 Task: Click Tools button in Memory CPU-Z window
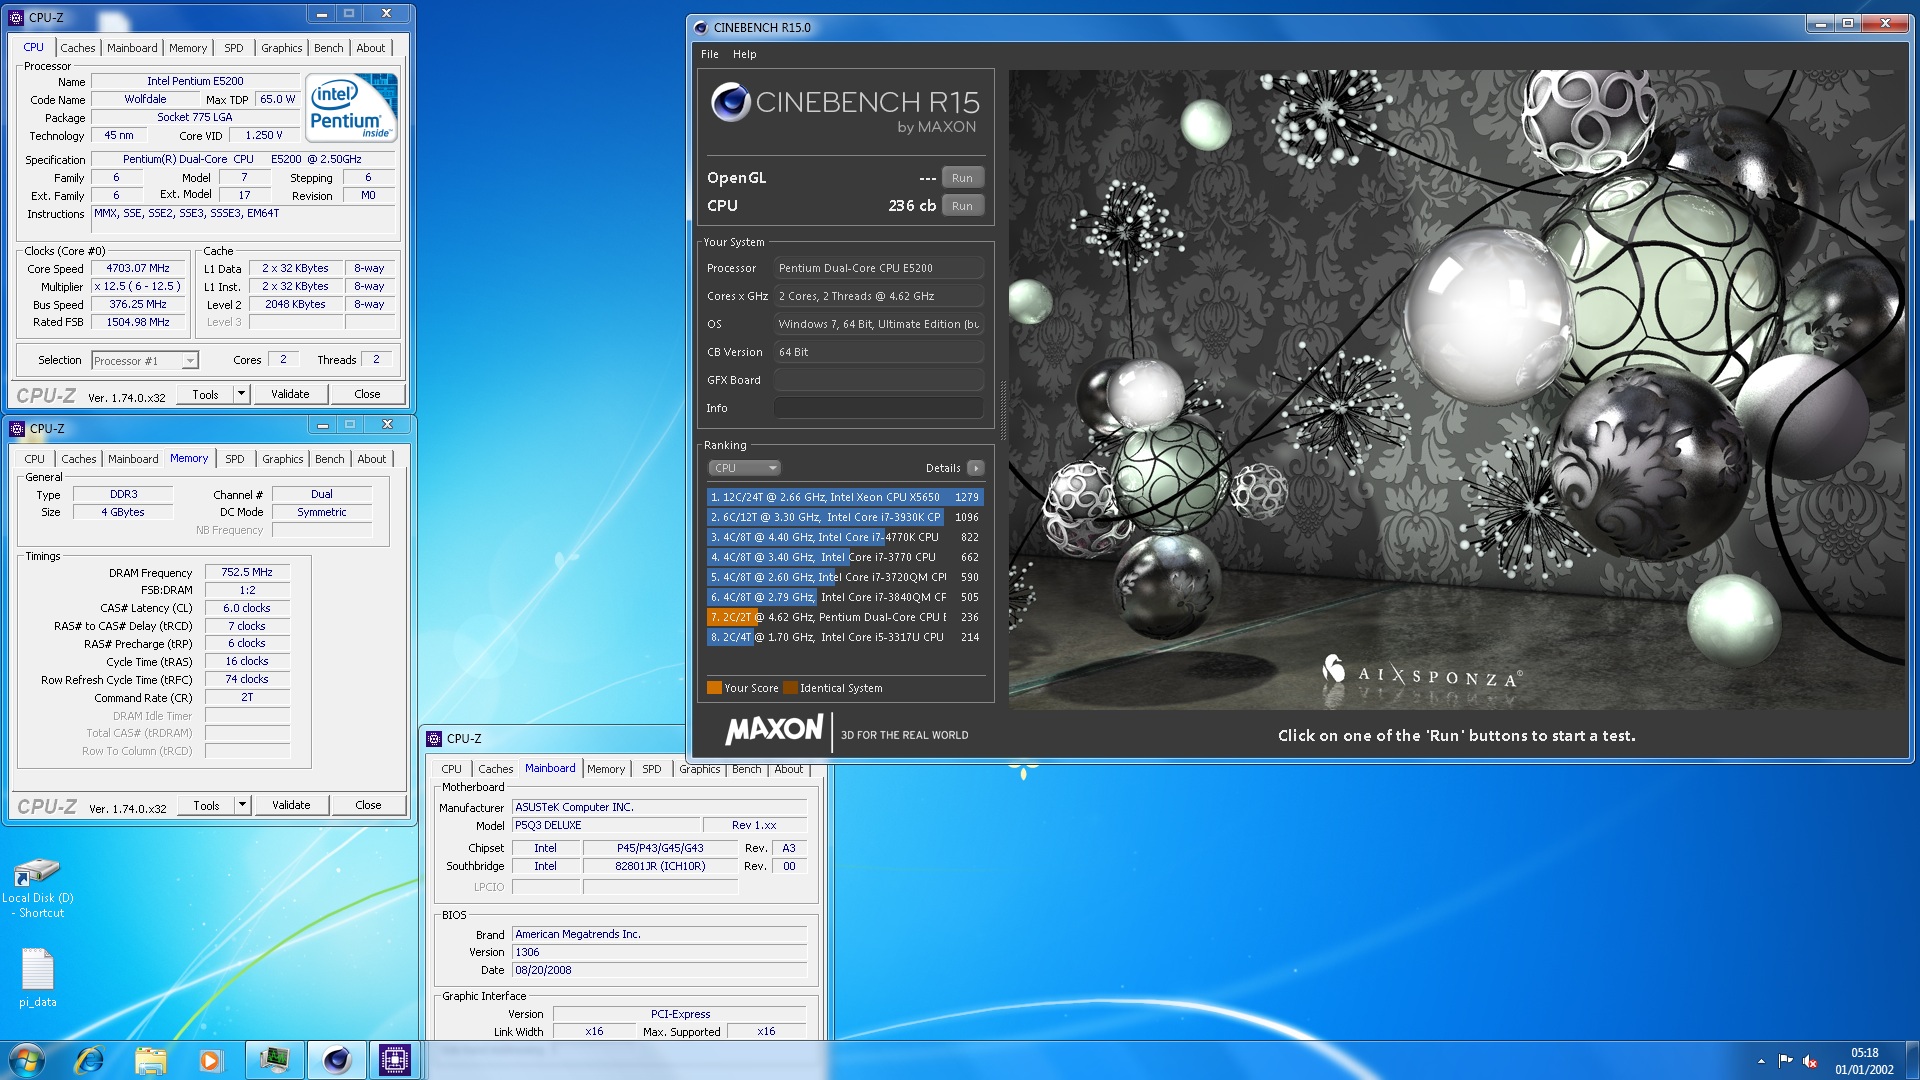point(206,805)
